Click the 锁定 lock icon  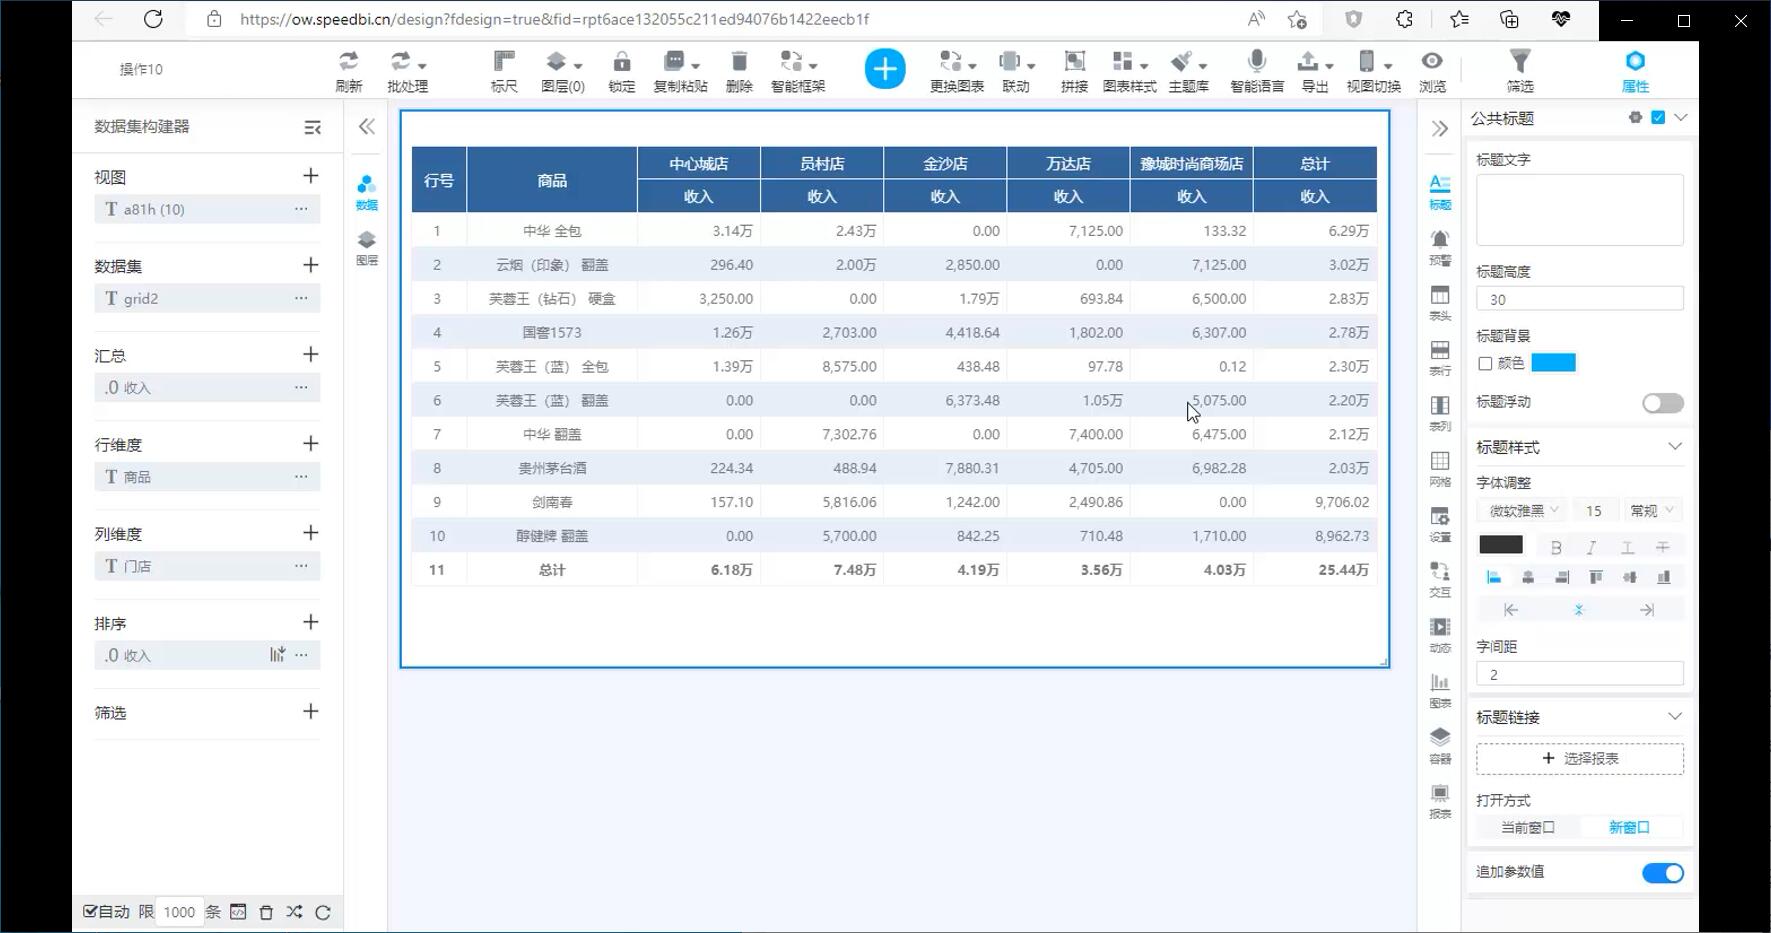621,62
